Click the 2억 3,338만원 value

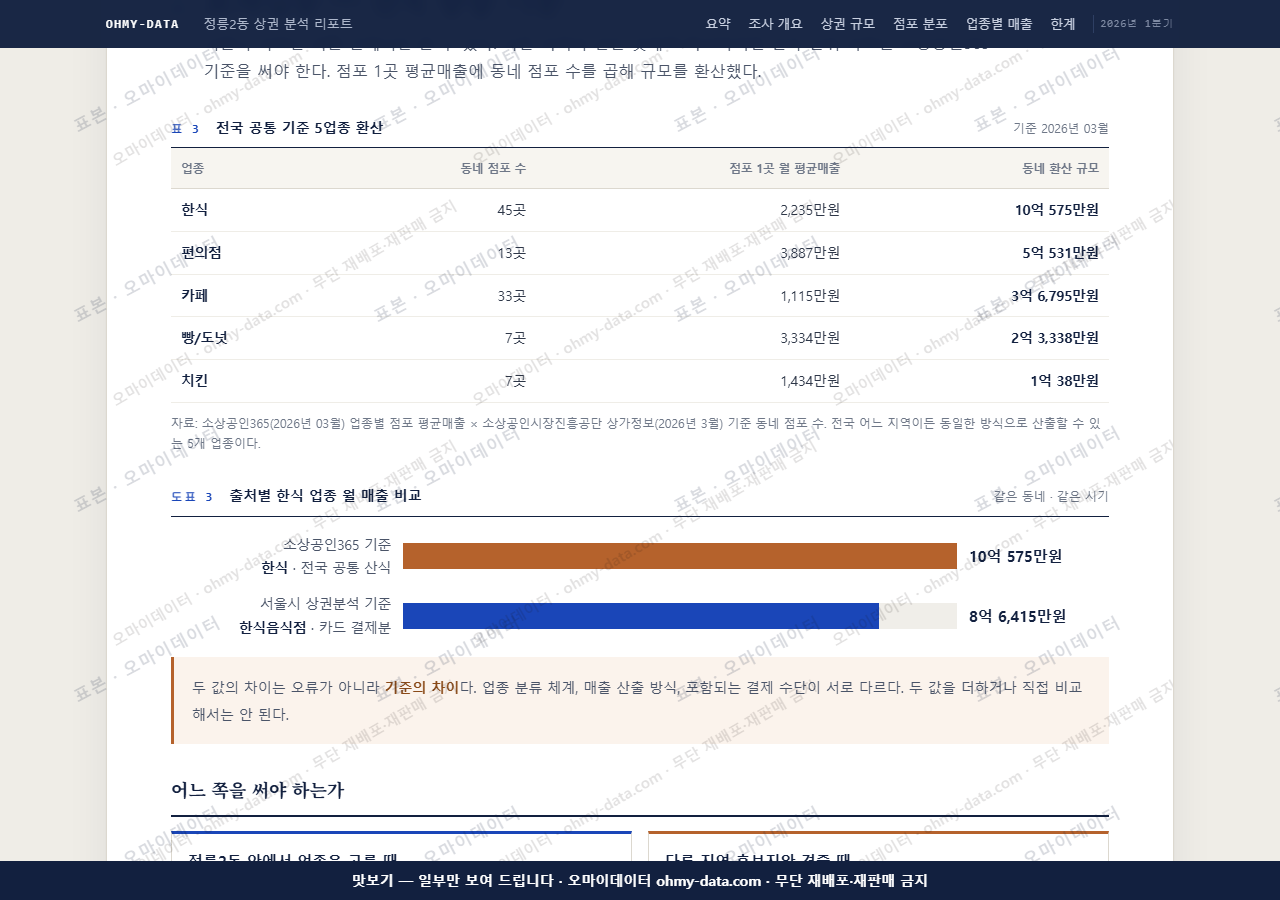pyautogui.click(x=1055, y=338)
